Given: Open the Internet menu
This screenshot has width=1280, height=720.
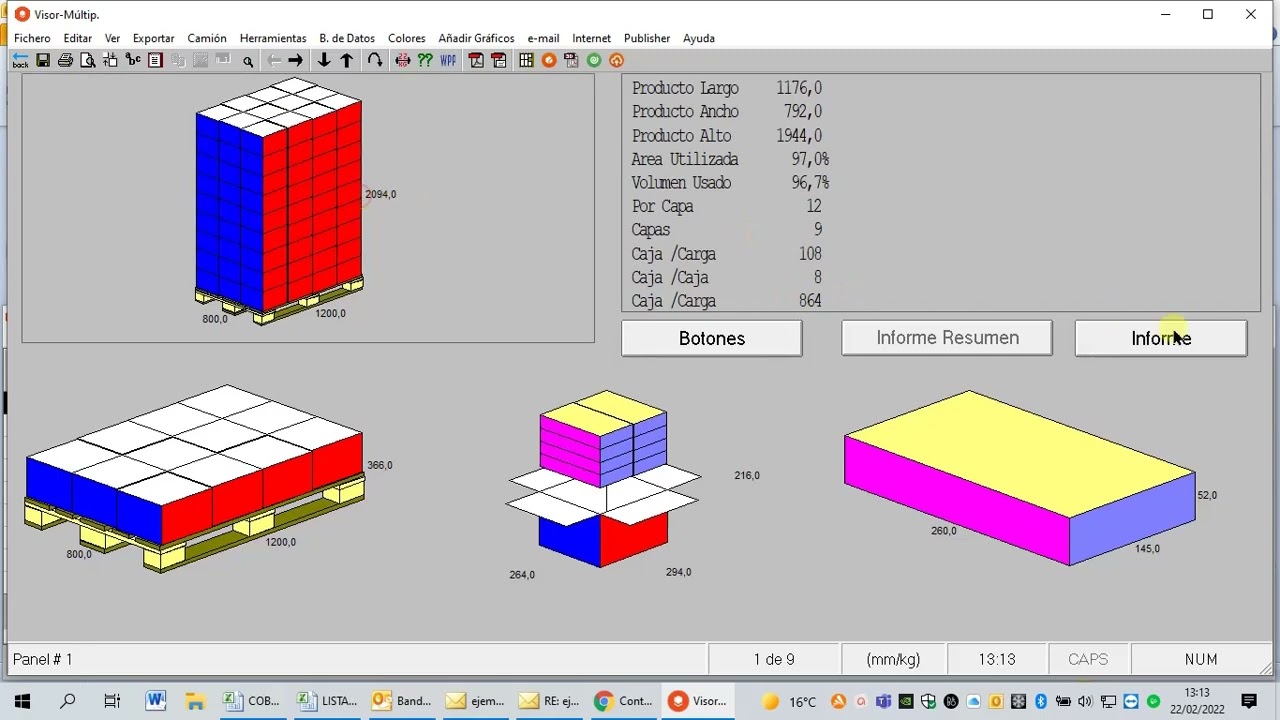Looking at the screenshot, I should [591, 38].
